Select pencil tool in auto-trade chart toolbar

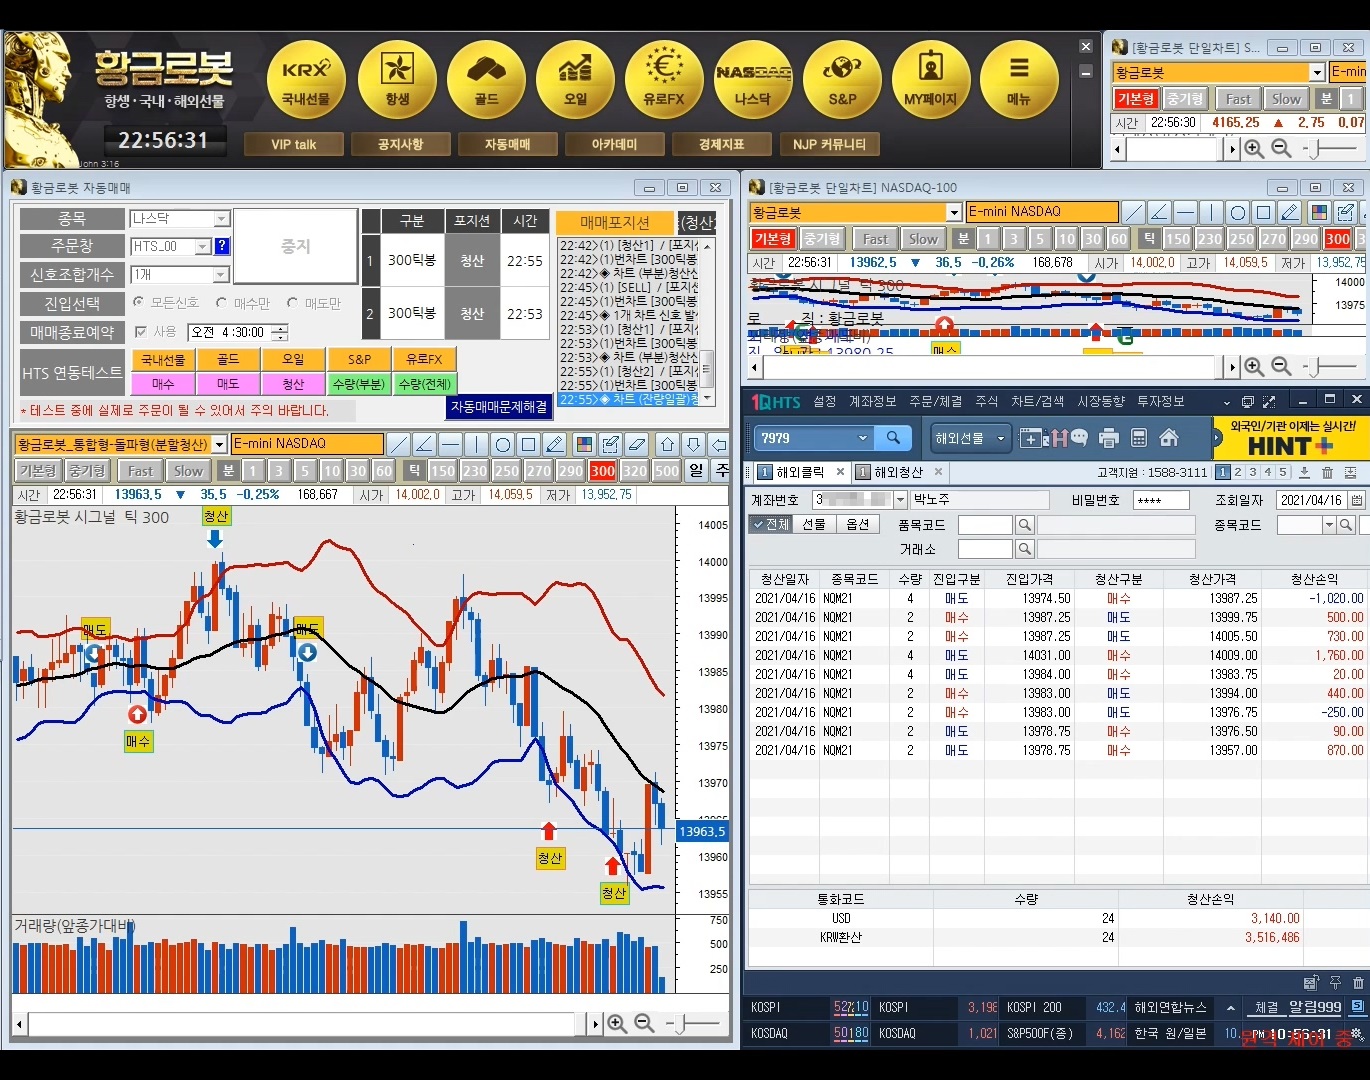pyautogui.click(x=554, y=444)
